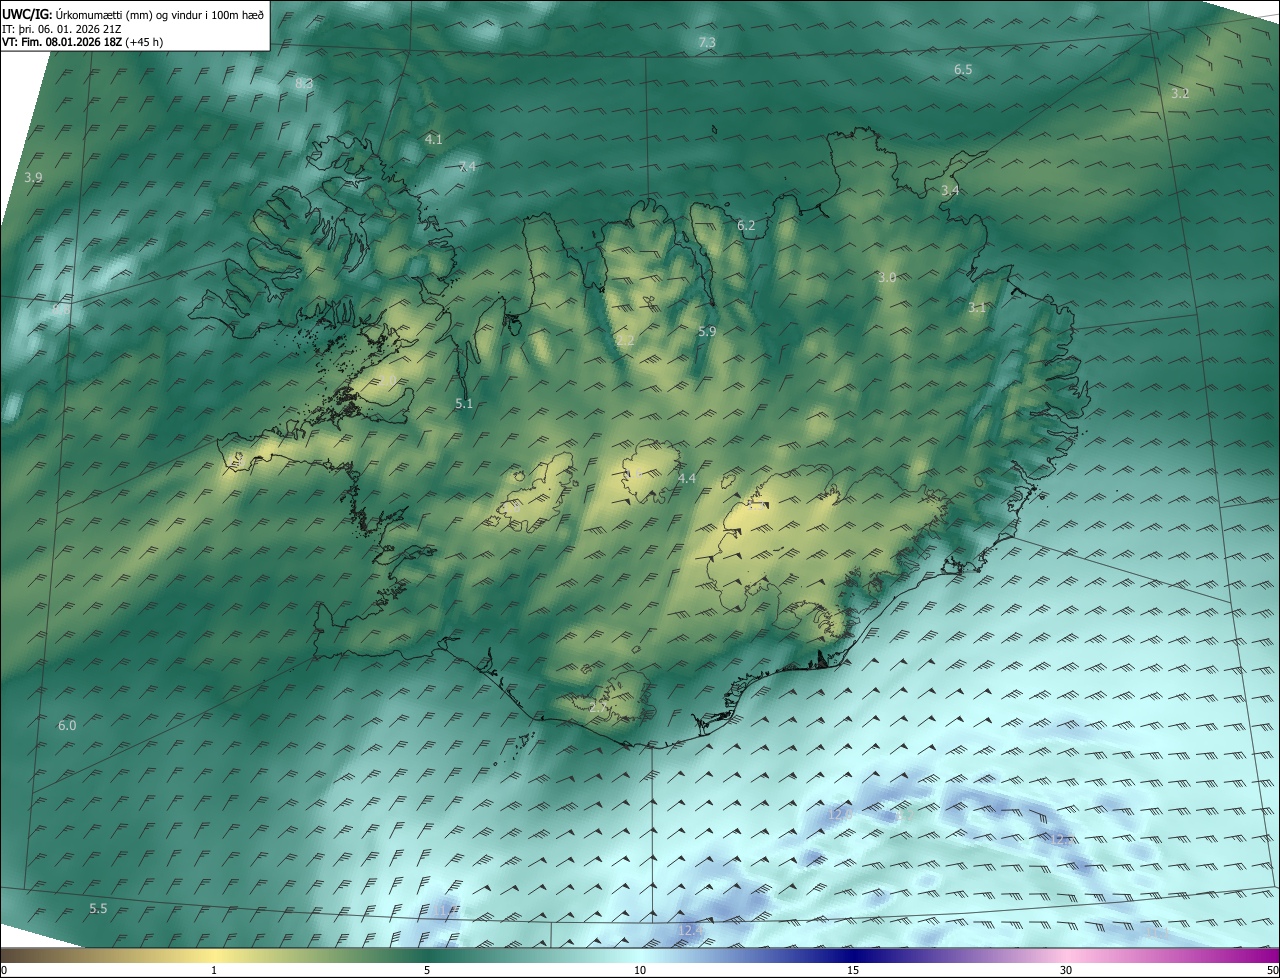Click the 6.5 value label on the map
The image size is (1280, 978).
pyautogui.click(x=963, y=69)
